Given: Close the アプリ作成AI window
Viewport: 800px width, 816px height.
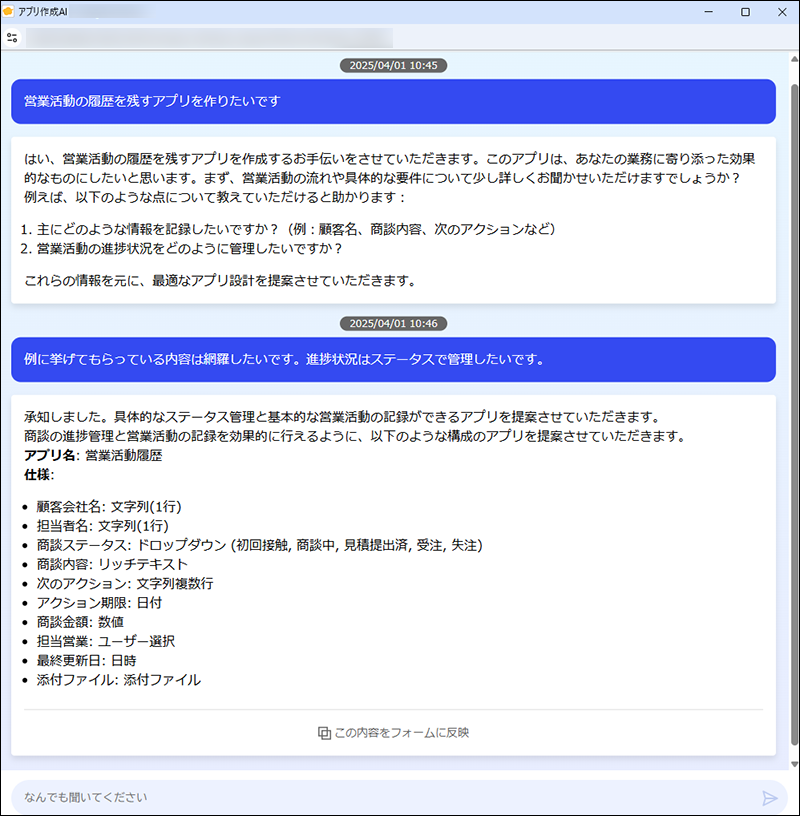Looking at the screenshot, I should coord(782,11).
